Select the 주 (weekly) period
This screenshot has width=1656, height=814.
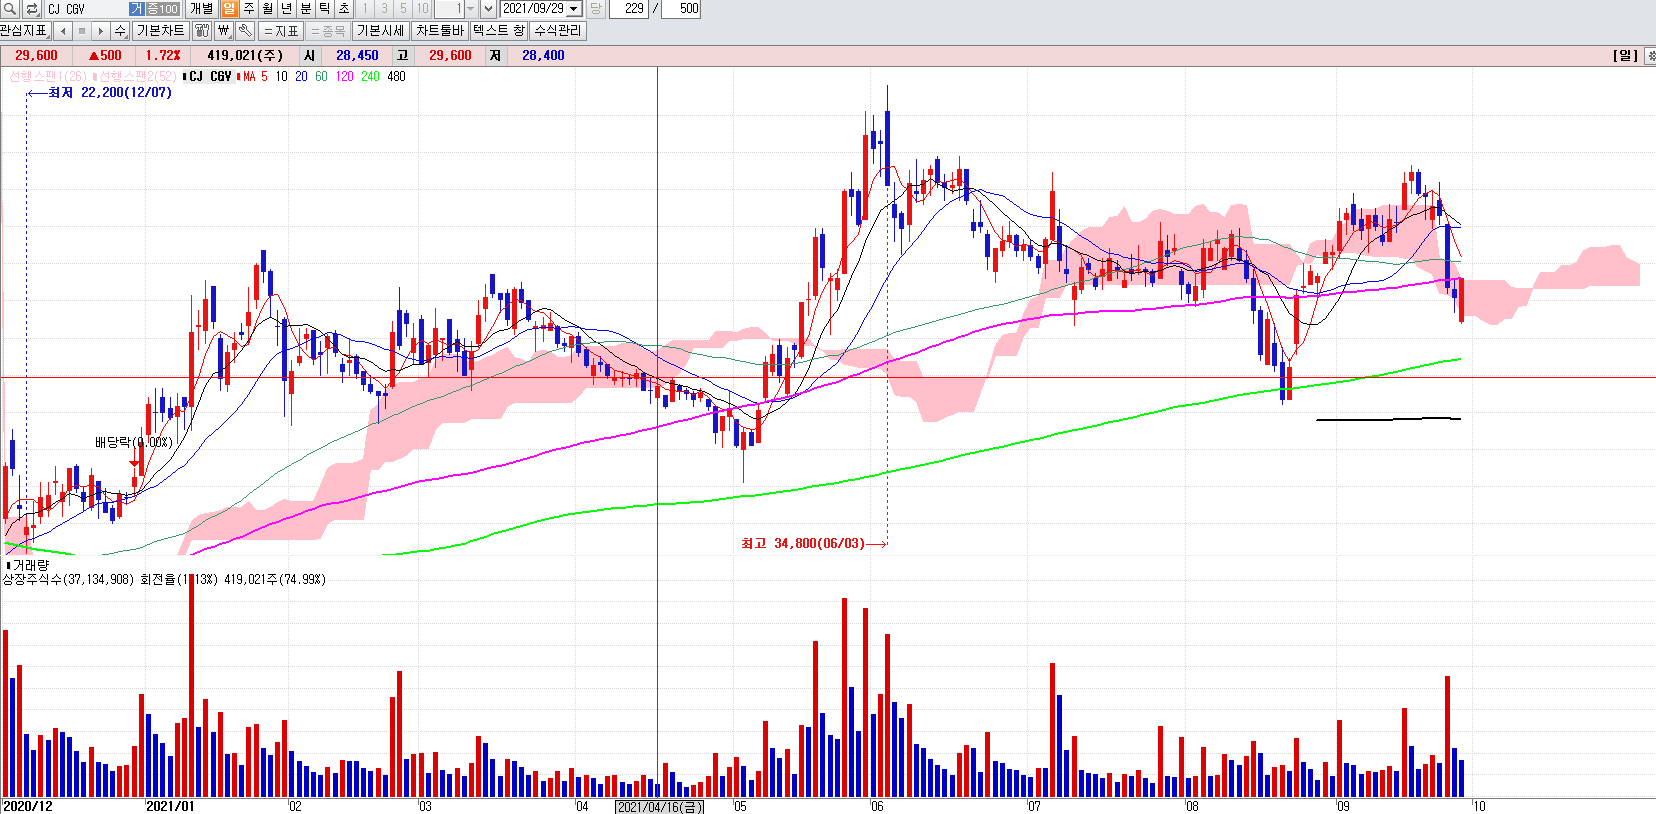point(249,9)
